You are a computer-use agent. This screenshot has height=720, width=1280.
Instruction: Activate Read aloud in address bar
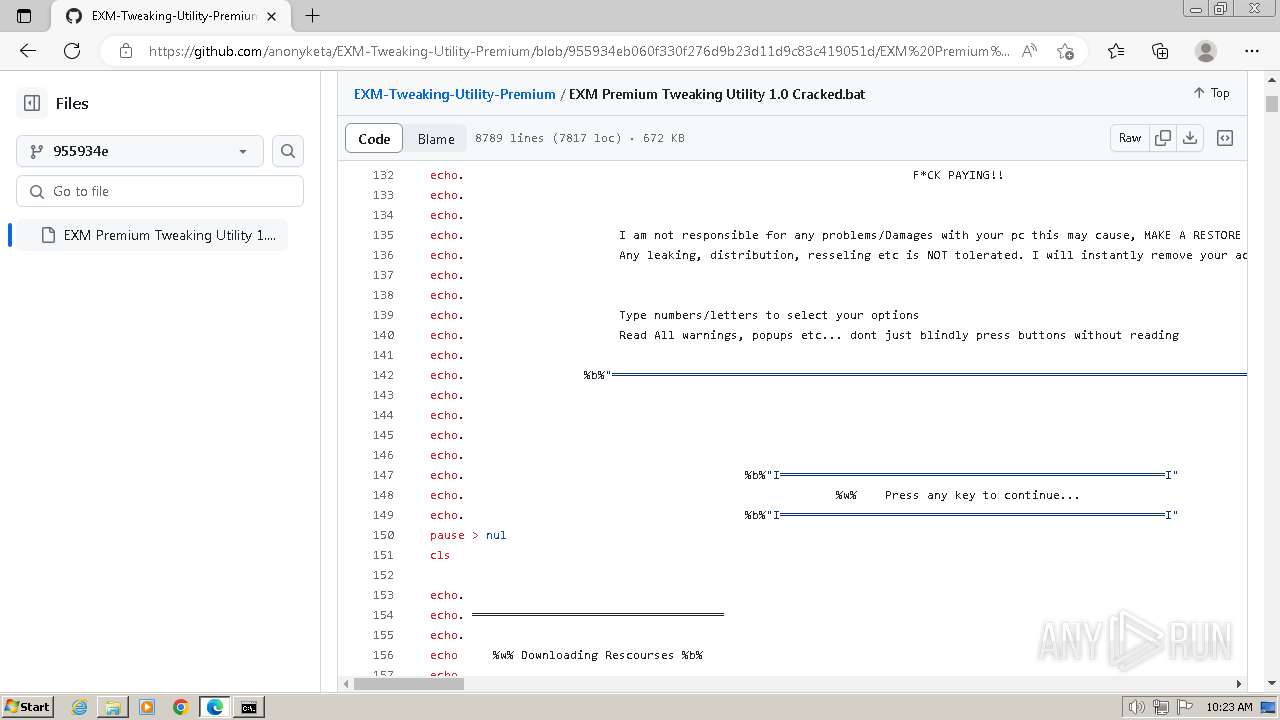[1029, 51]
